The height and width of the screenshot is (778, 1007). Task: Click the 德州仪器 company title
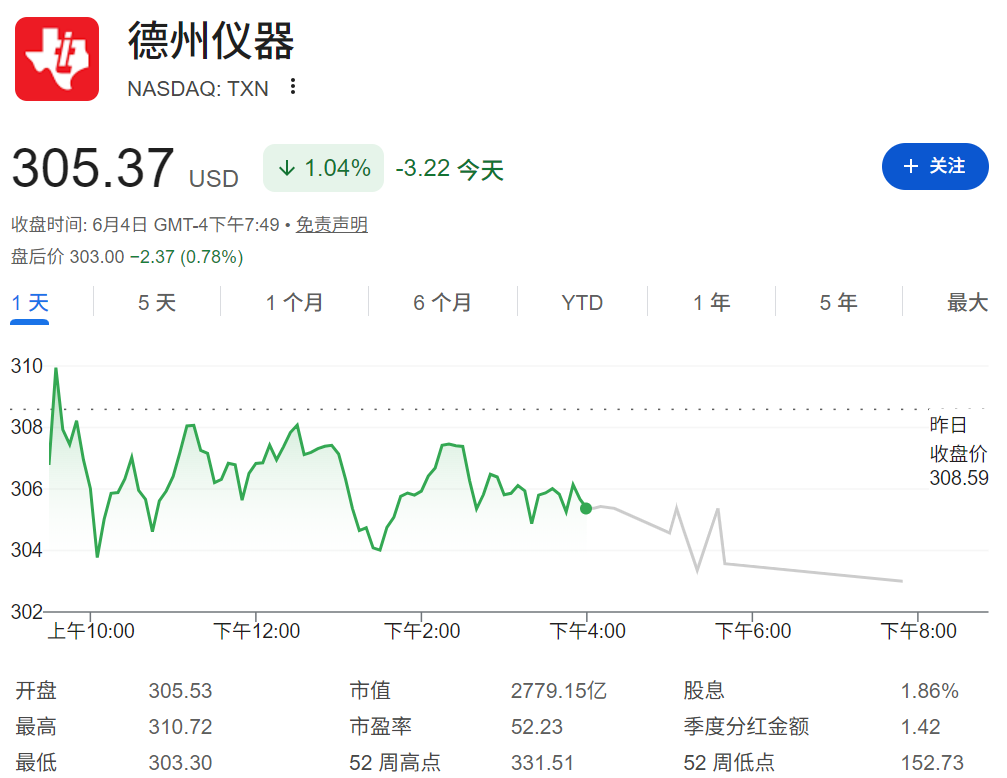(211, 40)
